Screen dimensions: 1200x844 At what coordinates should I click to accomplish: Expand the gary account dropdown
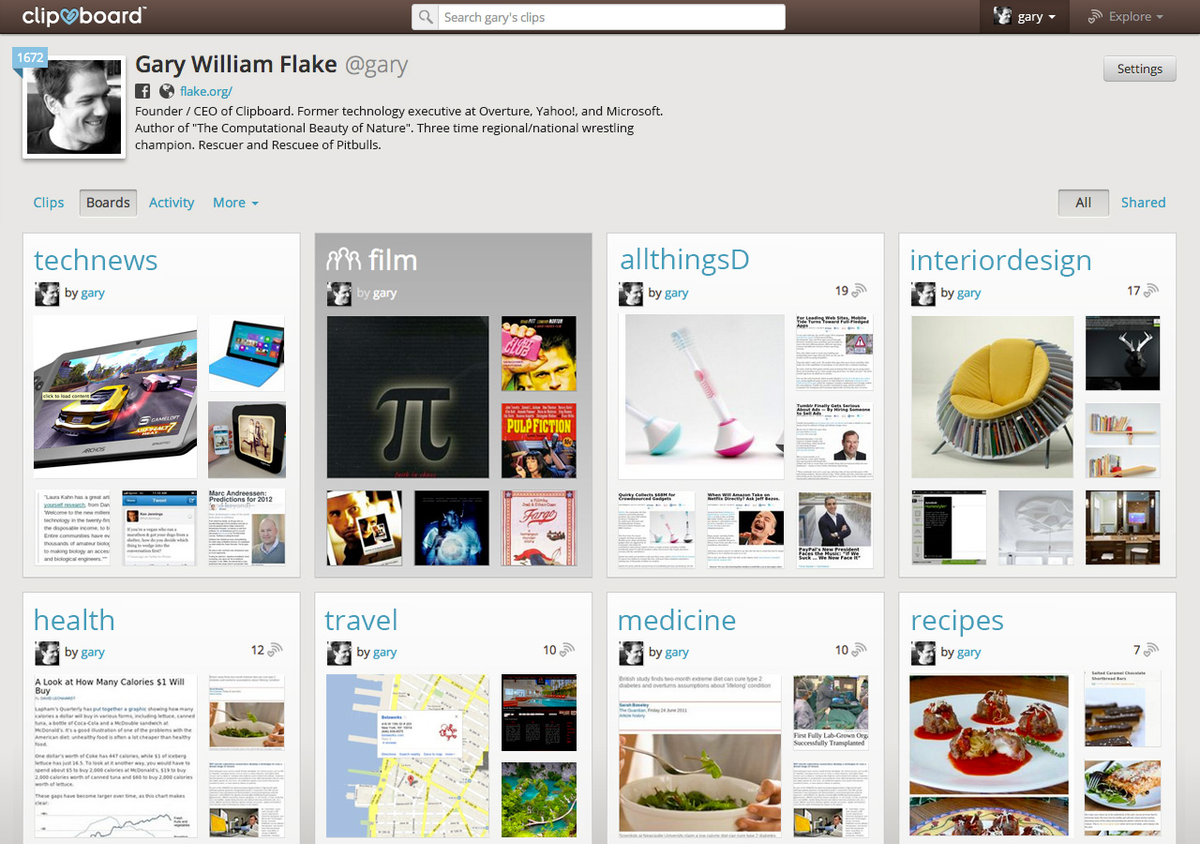(x=1024, y=16)
